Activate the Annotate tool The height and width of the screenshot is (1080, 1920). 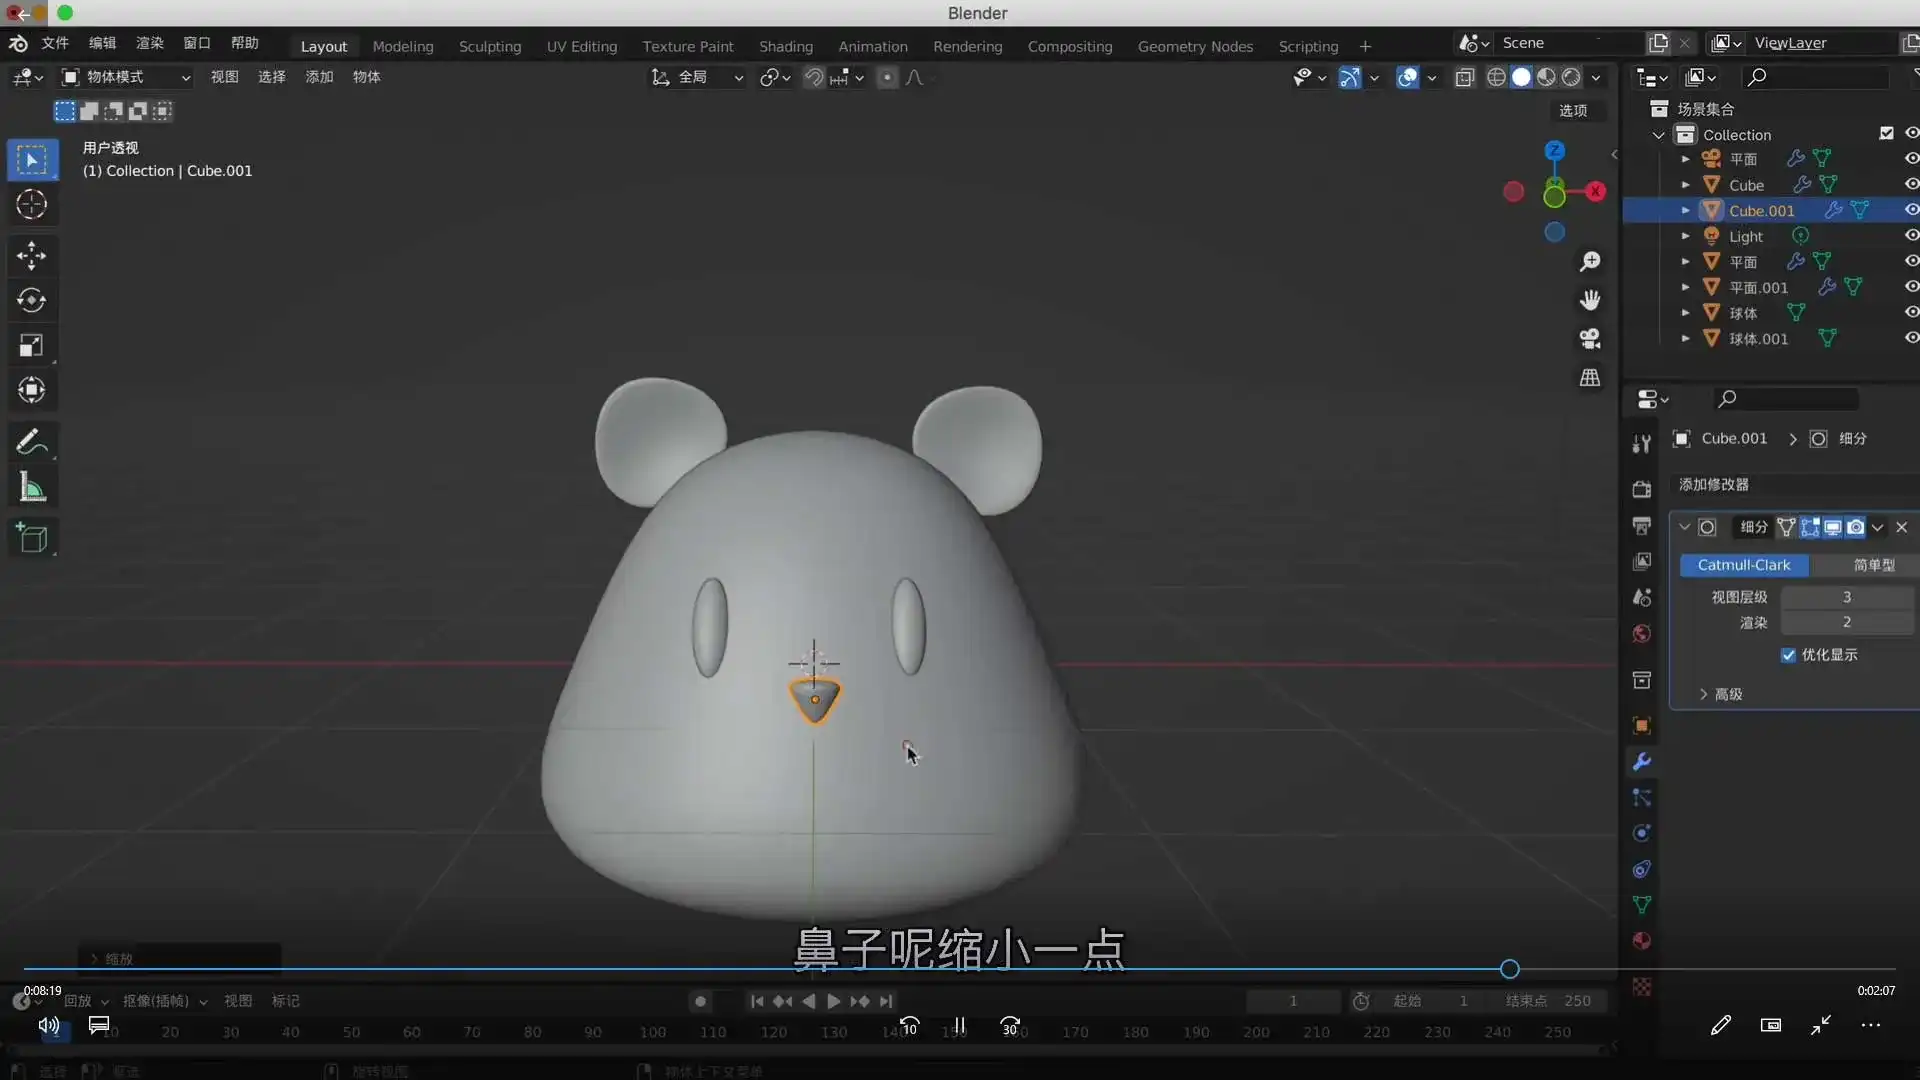point(31,441)
